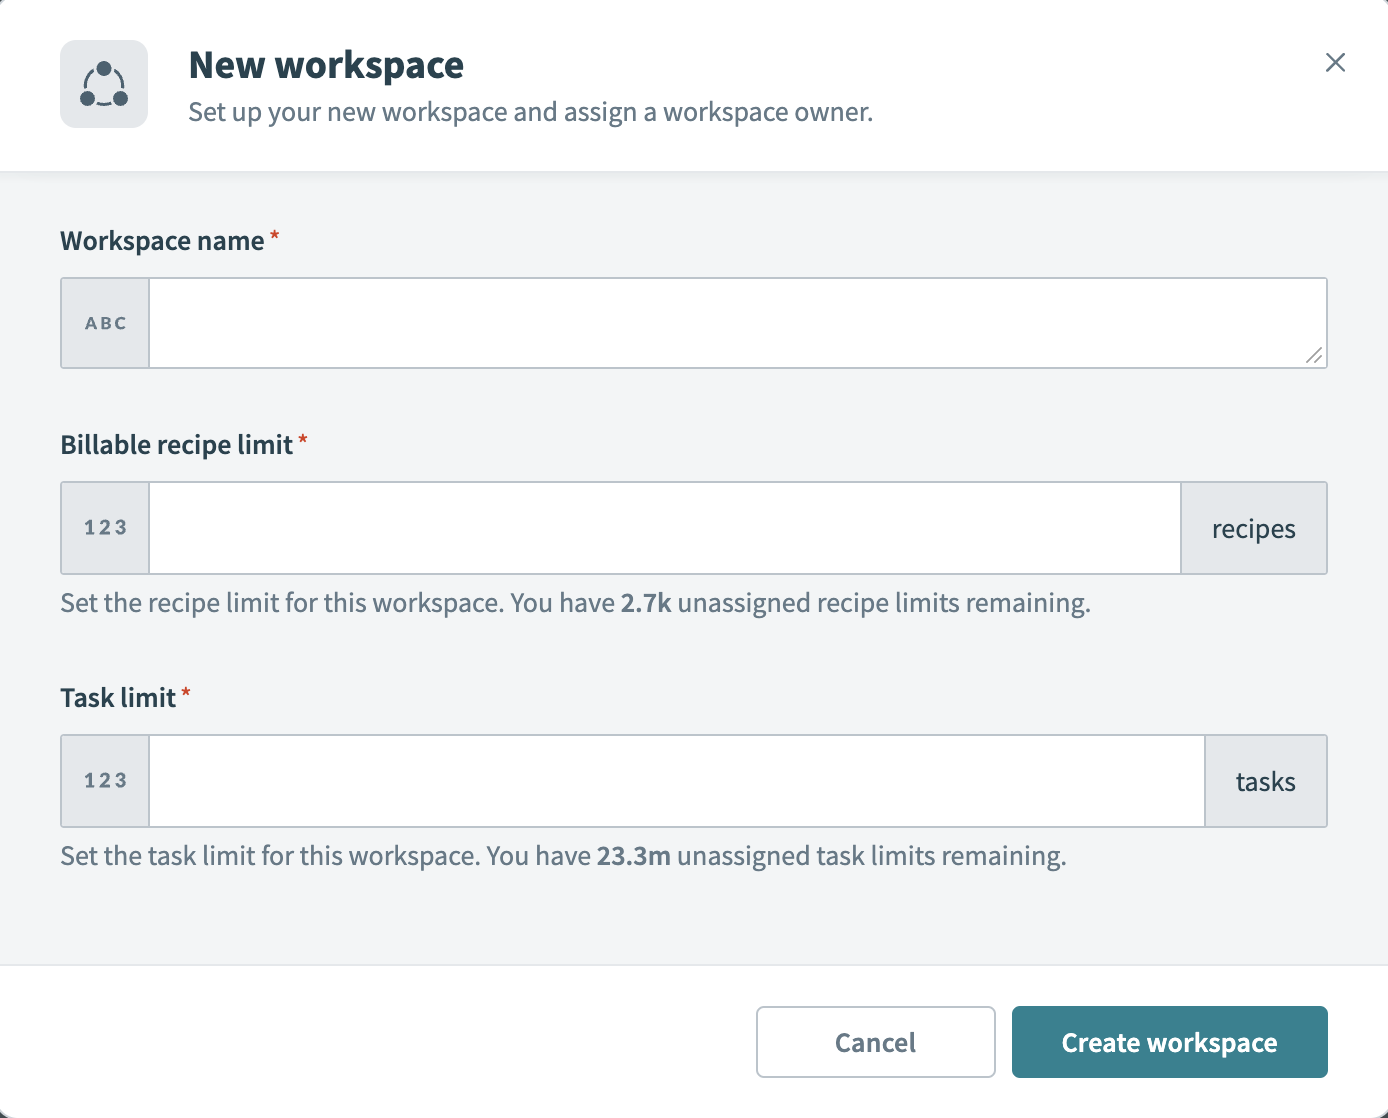
Task: Focus the Billable recipe limit input
Action: (x=664, y=528)
